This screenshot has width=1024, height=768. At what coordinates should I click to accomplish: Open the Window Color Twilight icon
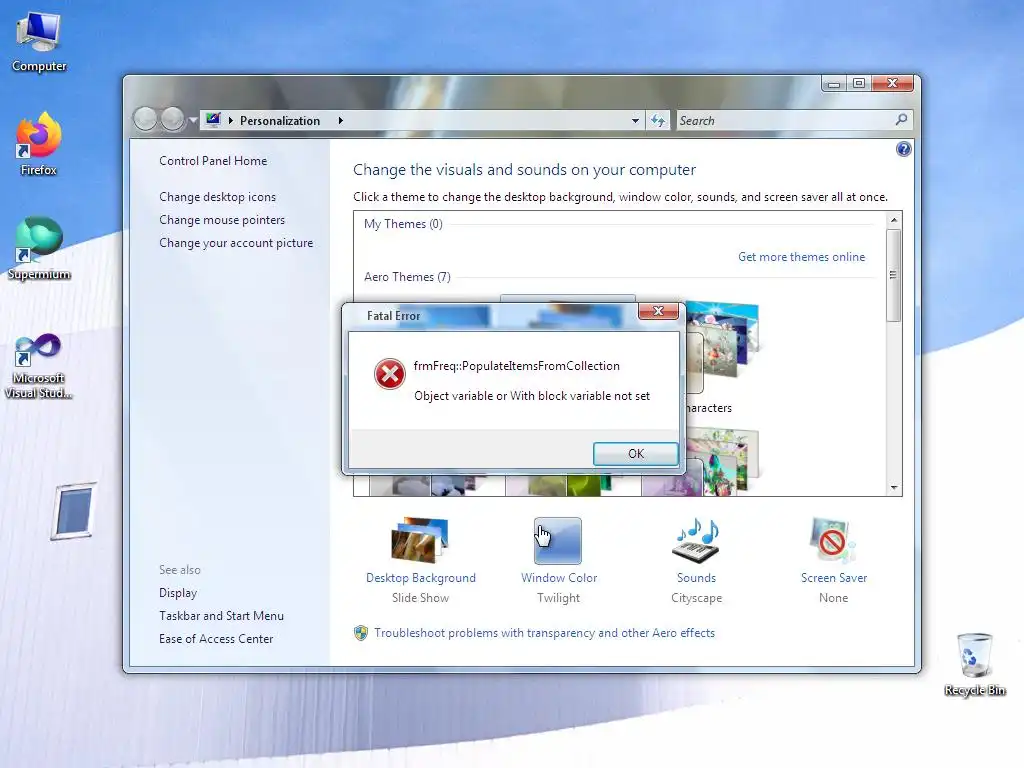tap(558, 541)
